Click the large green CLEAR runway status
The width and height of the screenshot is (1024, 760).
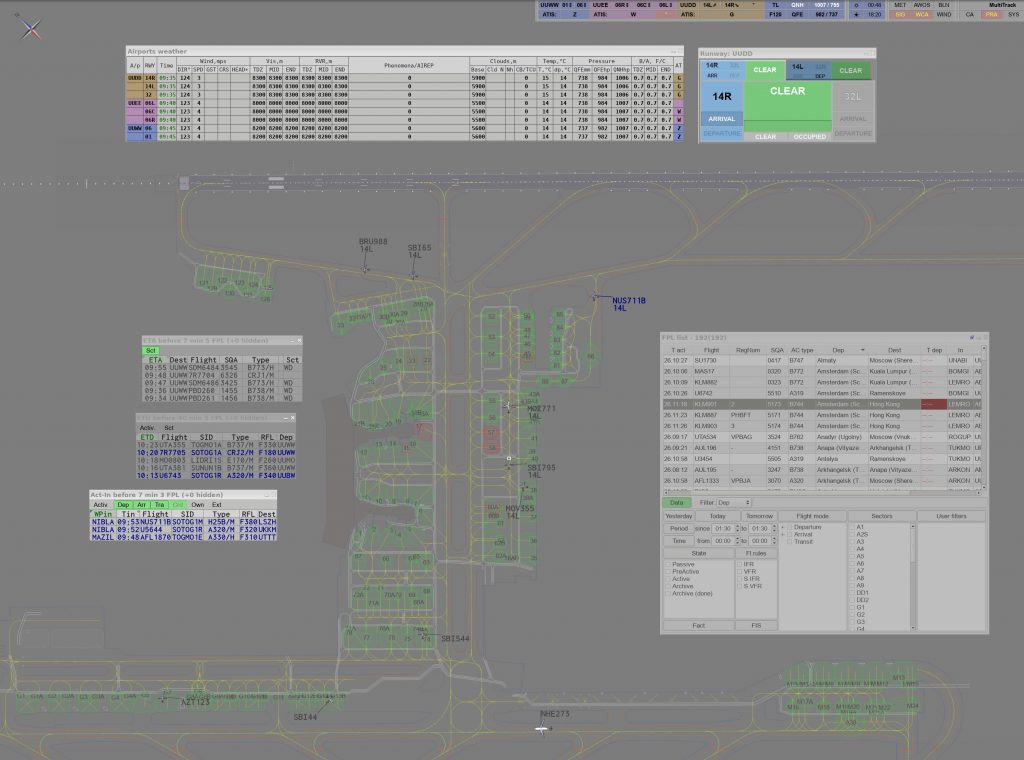pos(787,92)
